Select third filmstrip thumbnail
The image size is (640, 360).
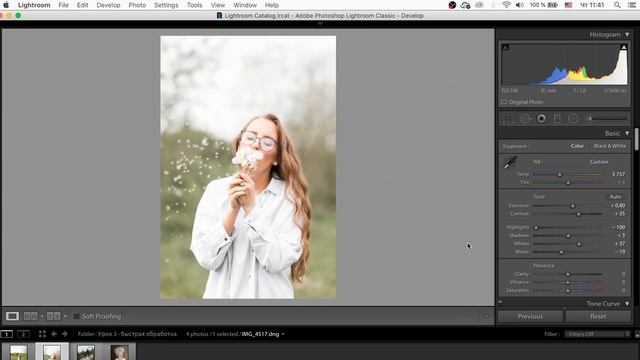point(86,352)
